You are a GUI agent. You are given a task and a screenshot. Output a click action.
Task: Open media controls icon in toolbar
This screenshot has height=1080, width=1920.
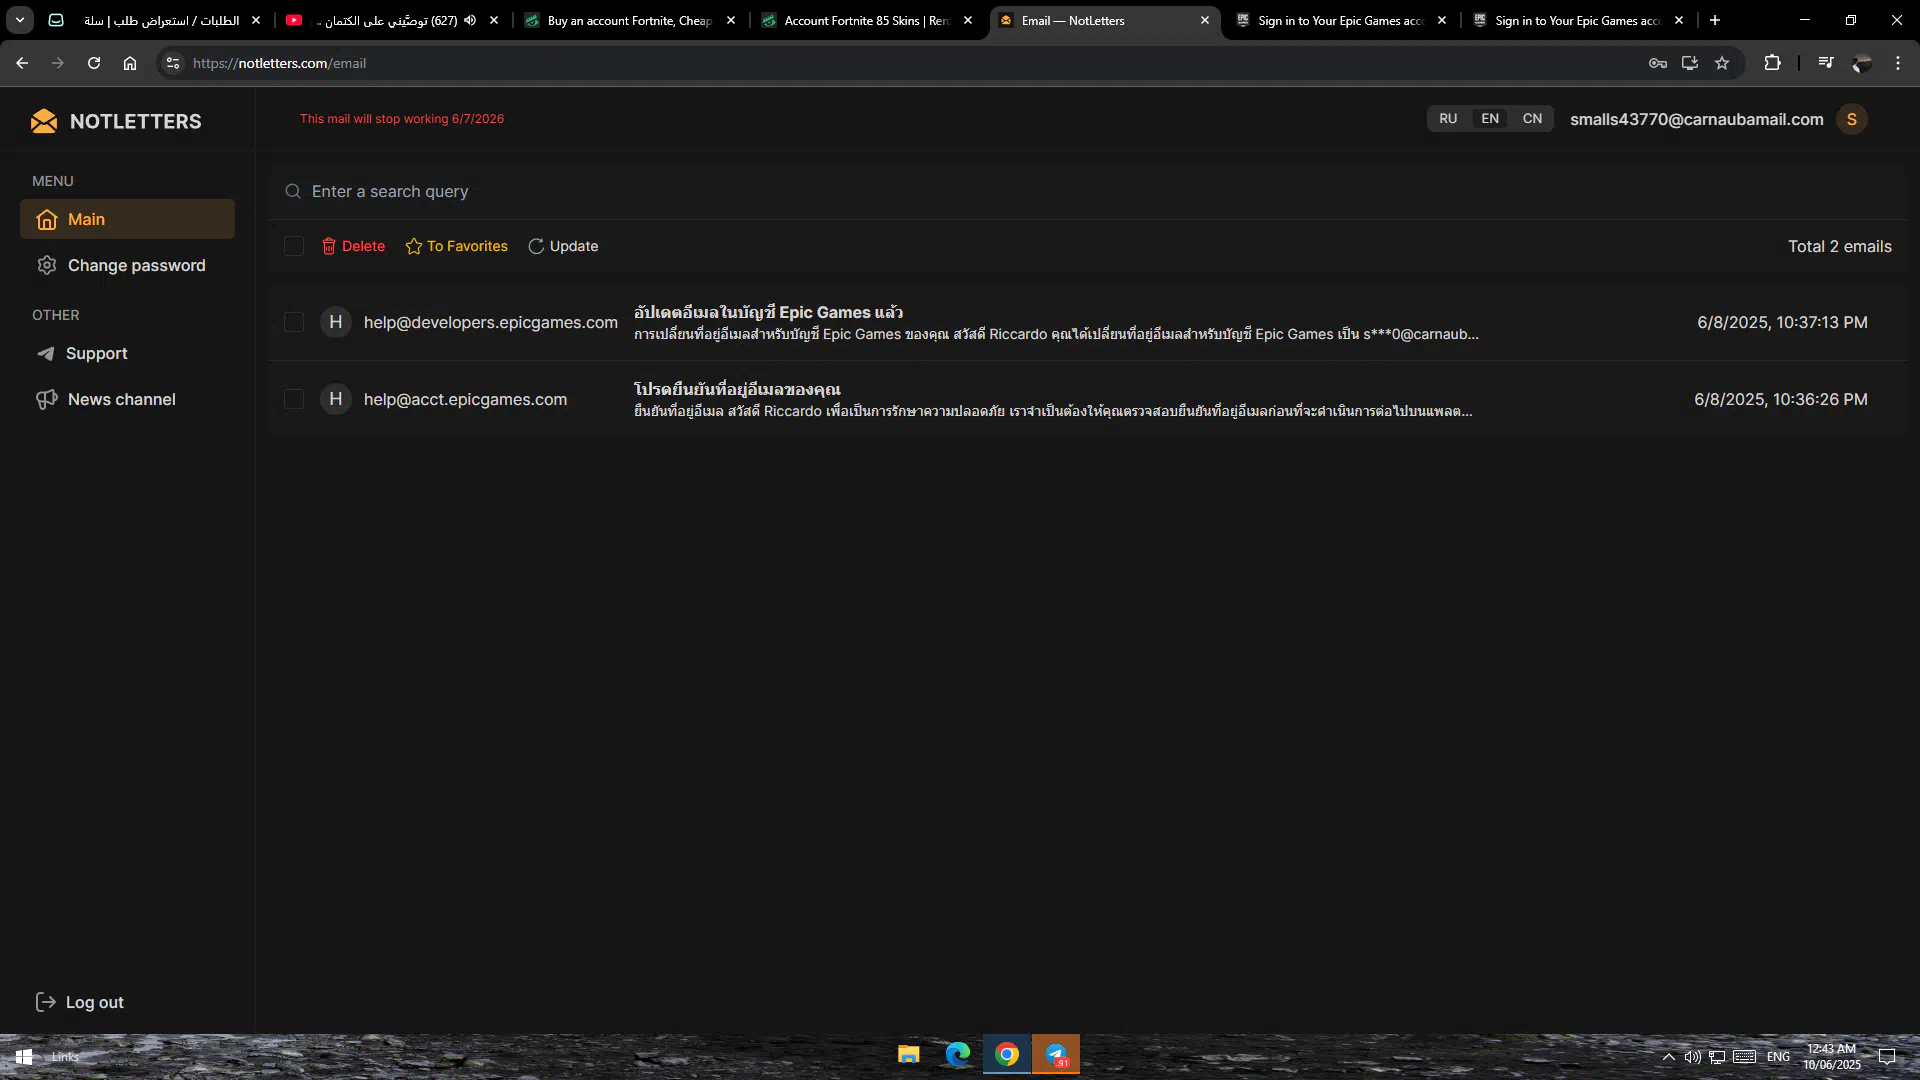click(x=1826, y=63)
